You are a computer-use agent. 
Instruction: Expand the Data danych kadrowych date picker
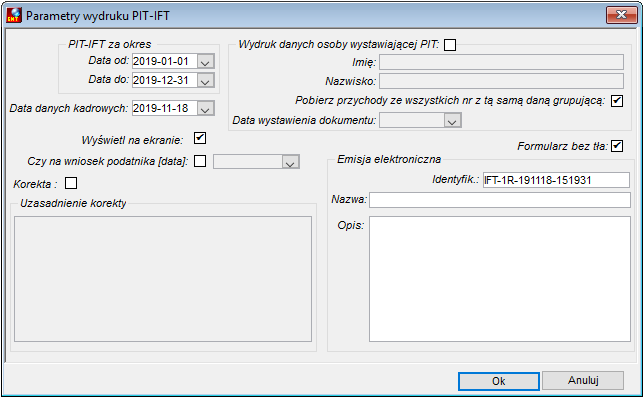[205, 109]
